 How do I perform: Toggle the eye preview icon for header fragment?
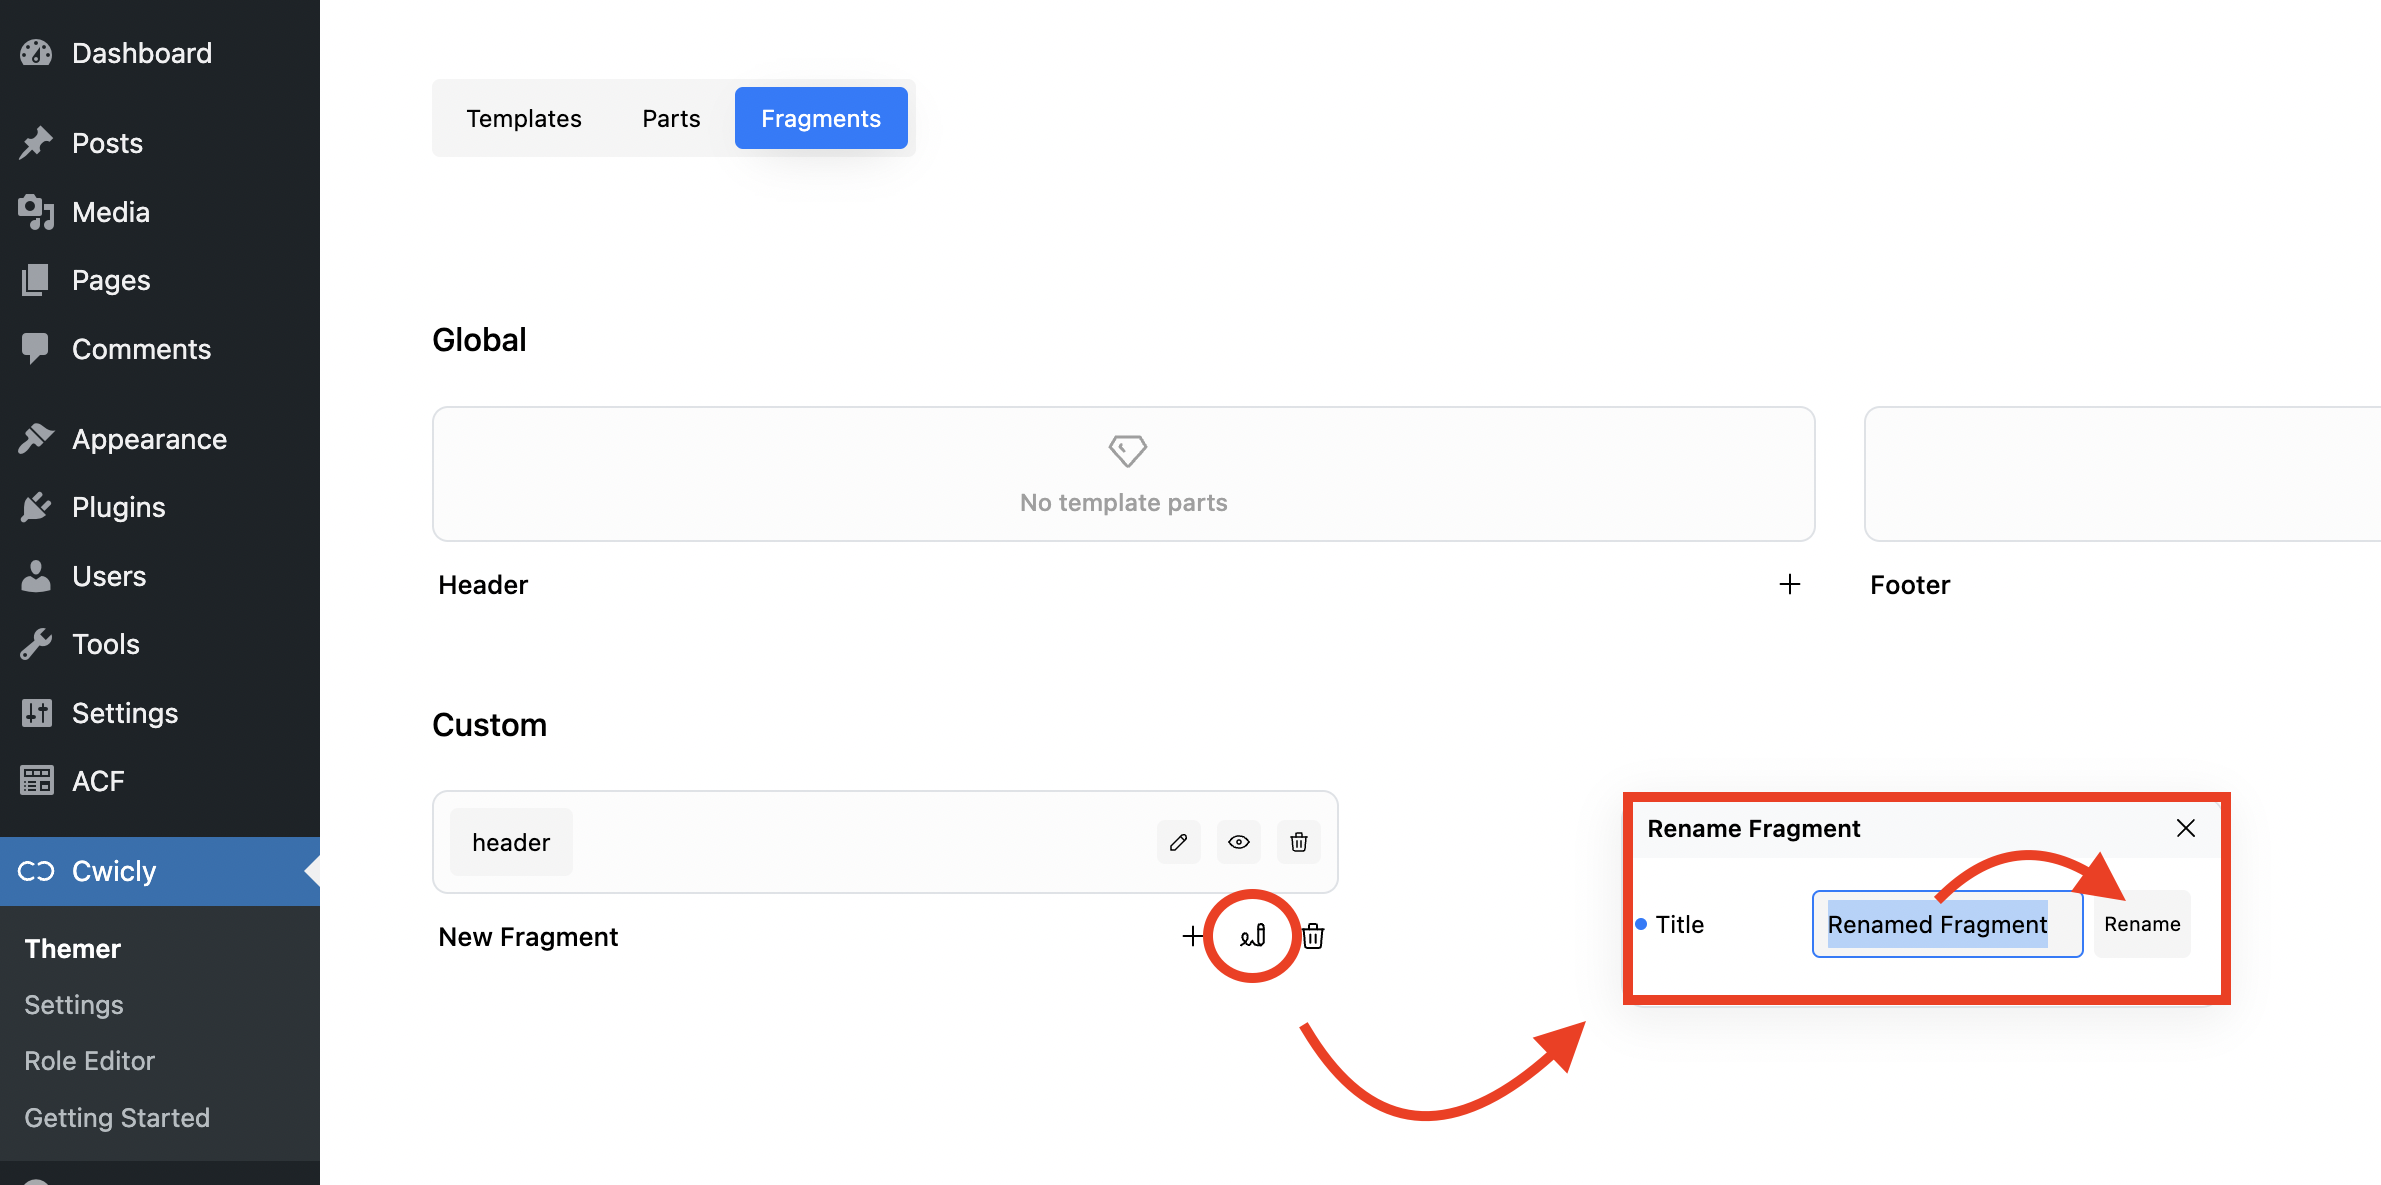pyautogui.click(x=1238, y=842)
